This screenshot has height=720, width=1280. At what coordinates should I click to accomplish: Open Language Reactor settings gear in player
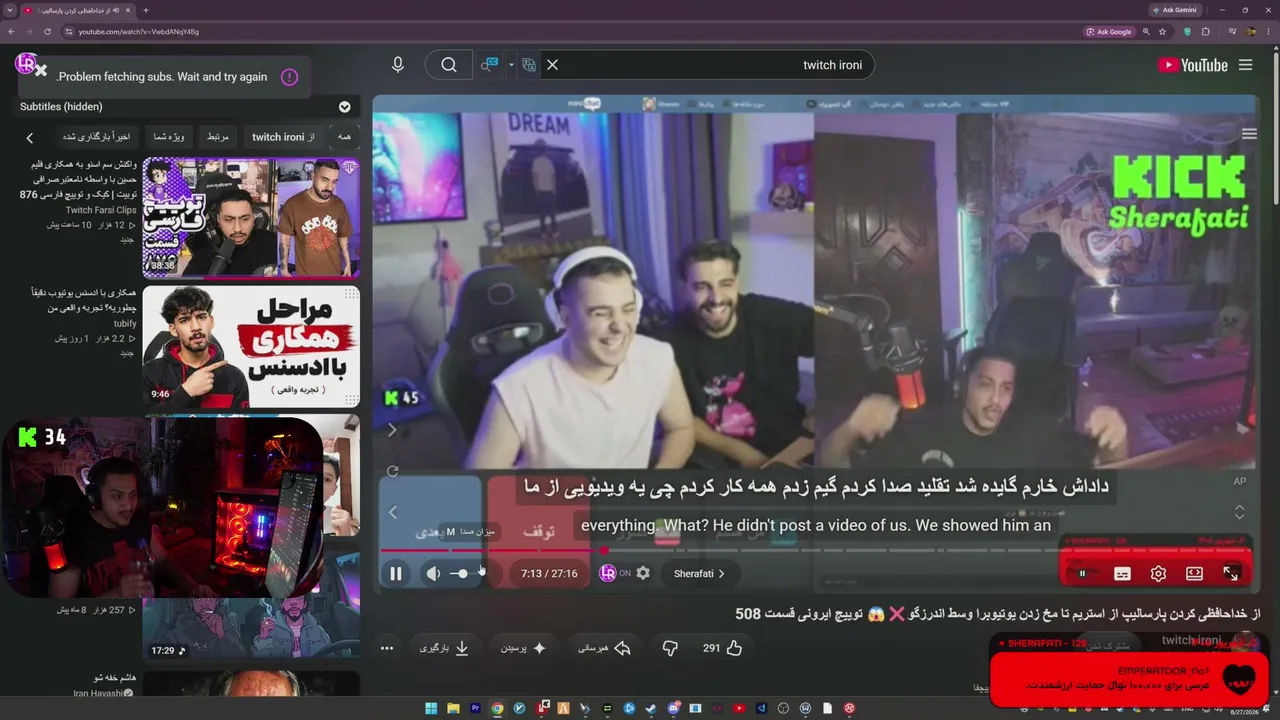tap(643, 574)
